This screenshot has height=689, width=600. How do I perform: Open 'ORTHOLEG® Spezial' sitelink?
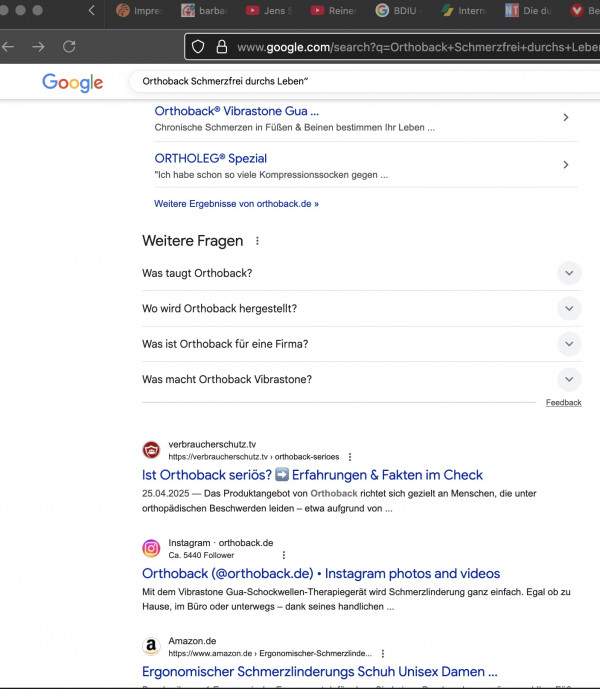(211, 158)
